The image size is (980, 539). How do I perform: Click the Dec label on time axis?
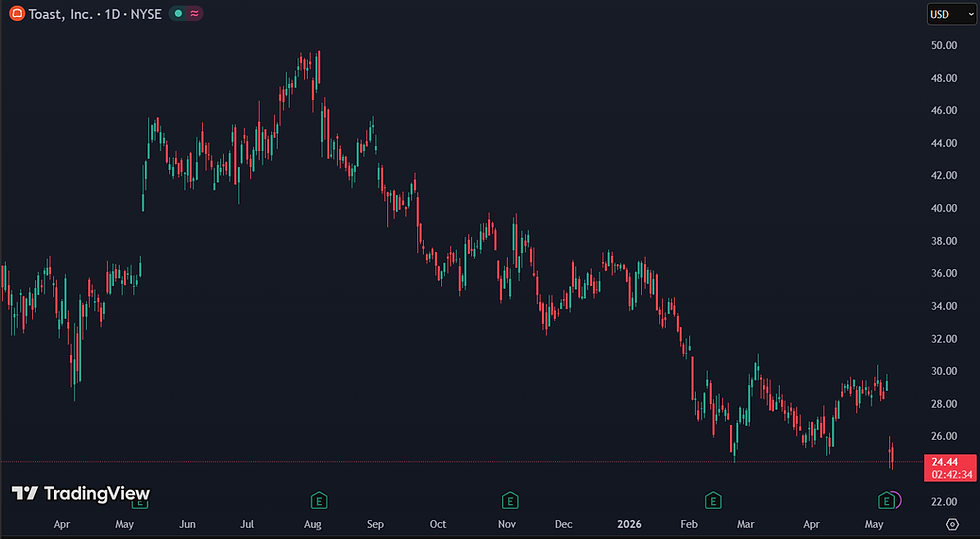pyautogui.click(x=564, y=525)
